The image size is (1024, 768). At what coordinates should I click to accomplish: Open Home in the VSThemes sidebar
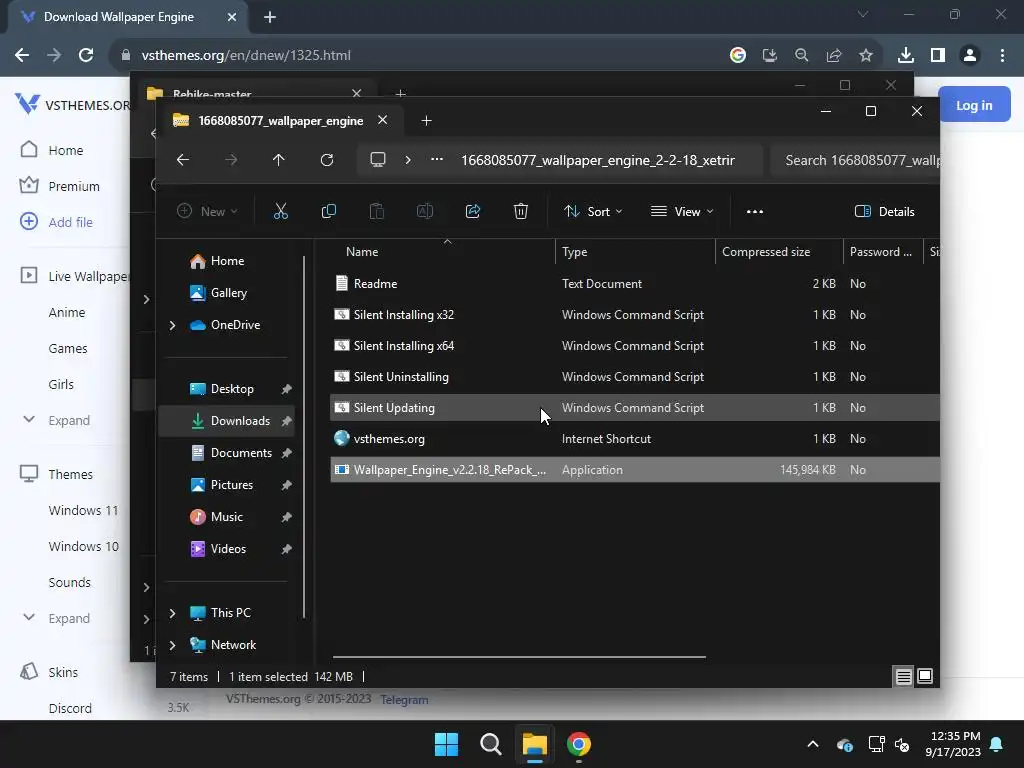tap(65, 150)
